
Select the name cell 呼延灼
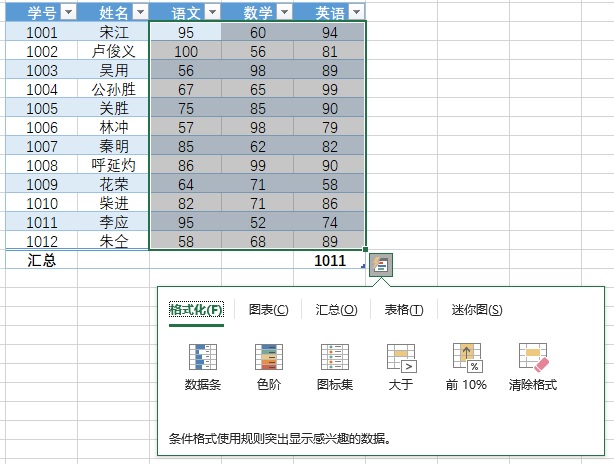tap(113, 165)
